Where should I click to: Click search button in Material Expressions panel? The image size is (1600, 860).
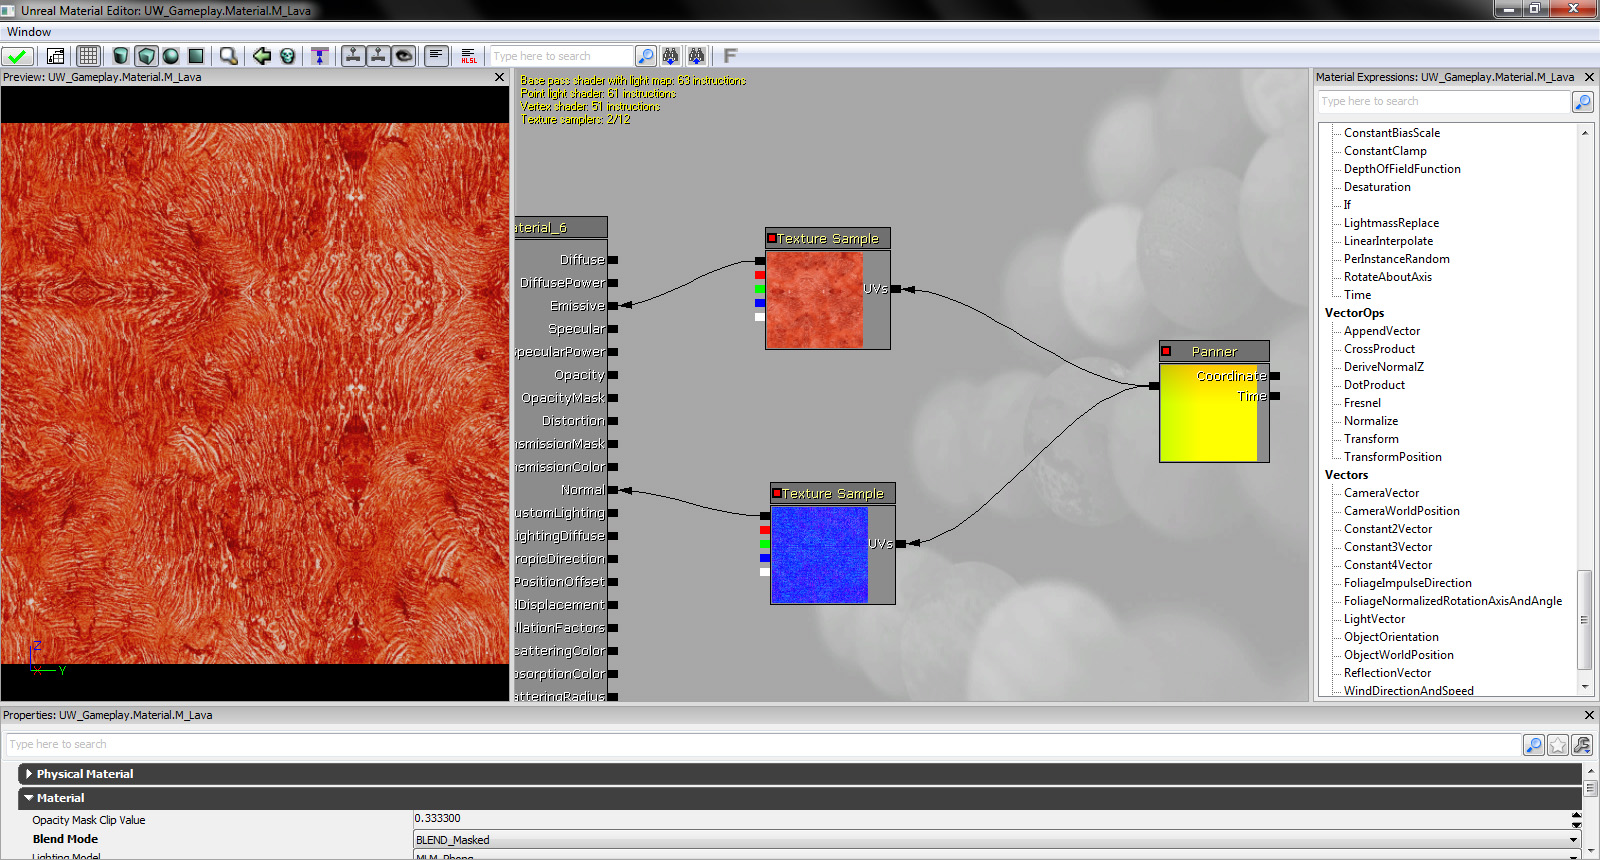click(1582, 102)
